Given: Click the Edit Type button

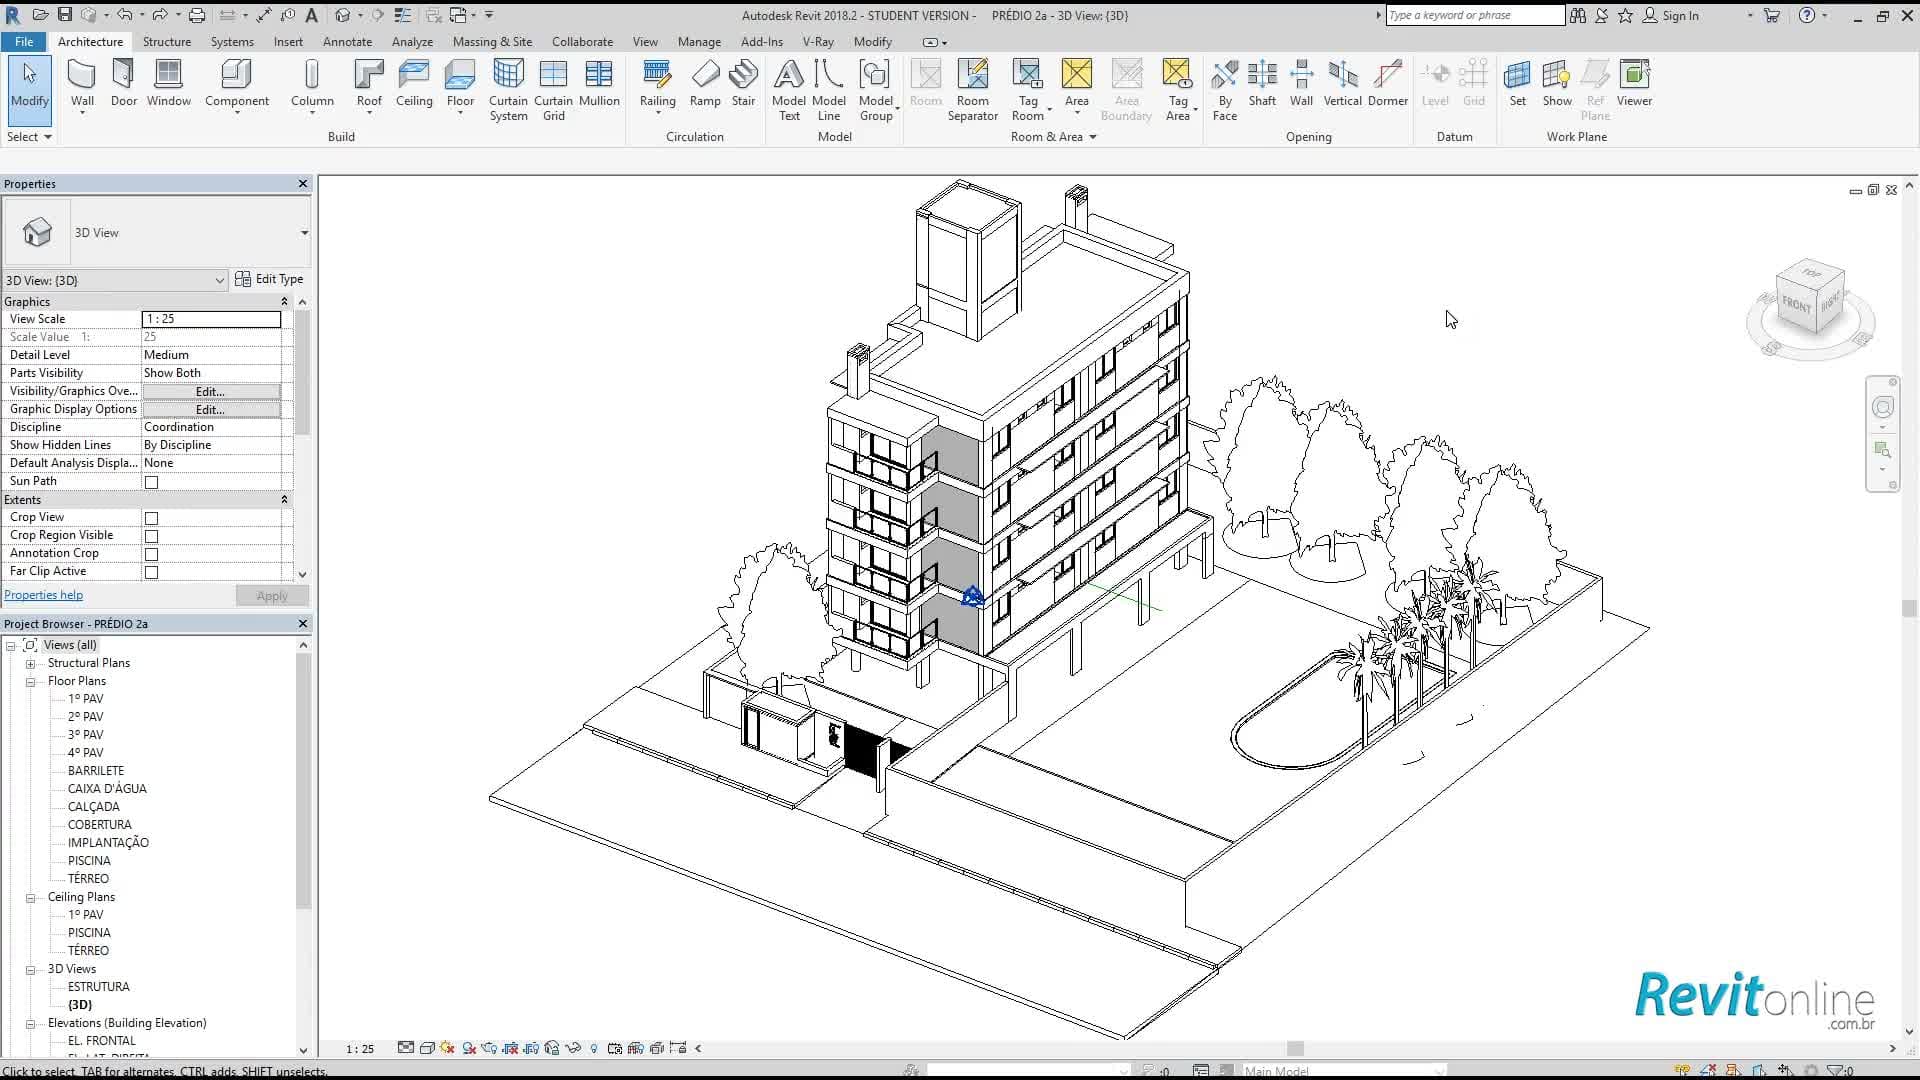Looking at the screenshot, I should point(269,279).
